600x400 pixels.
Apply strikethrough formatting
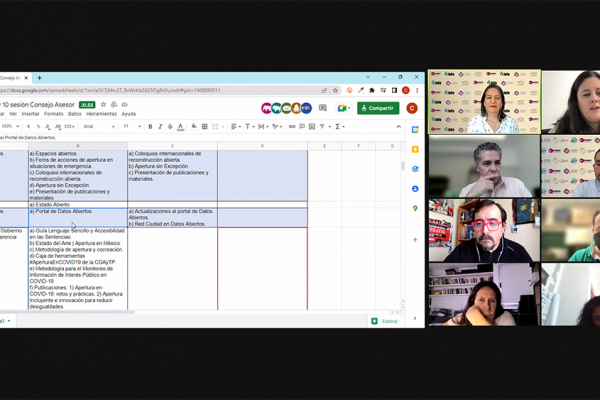(170, 127)
